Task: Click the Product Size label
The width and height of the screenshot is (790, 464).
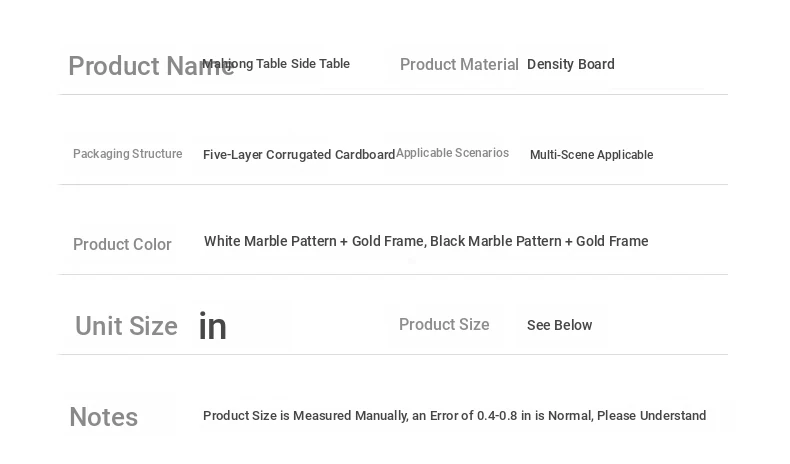Action: 444,324
